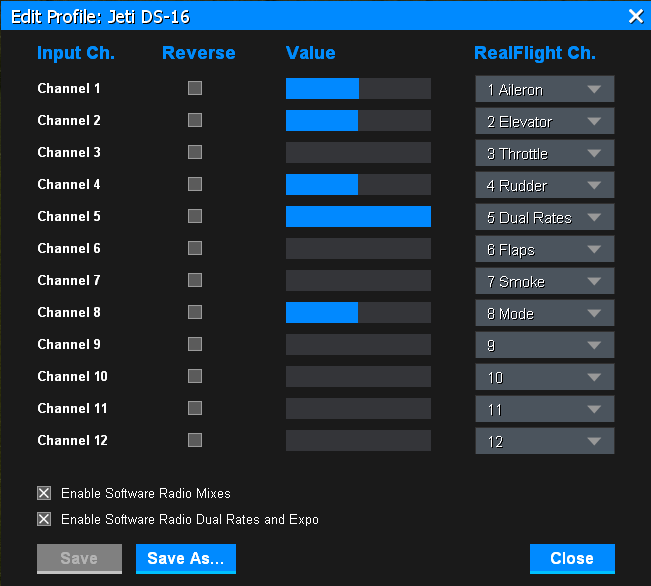Toggle Reverse checkbox for Channel 3
651x586 pixels.
(x=195, y=152)
